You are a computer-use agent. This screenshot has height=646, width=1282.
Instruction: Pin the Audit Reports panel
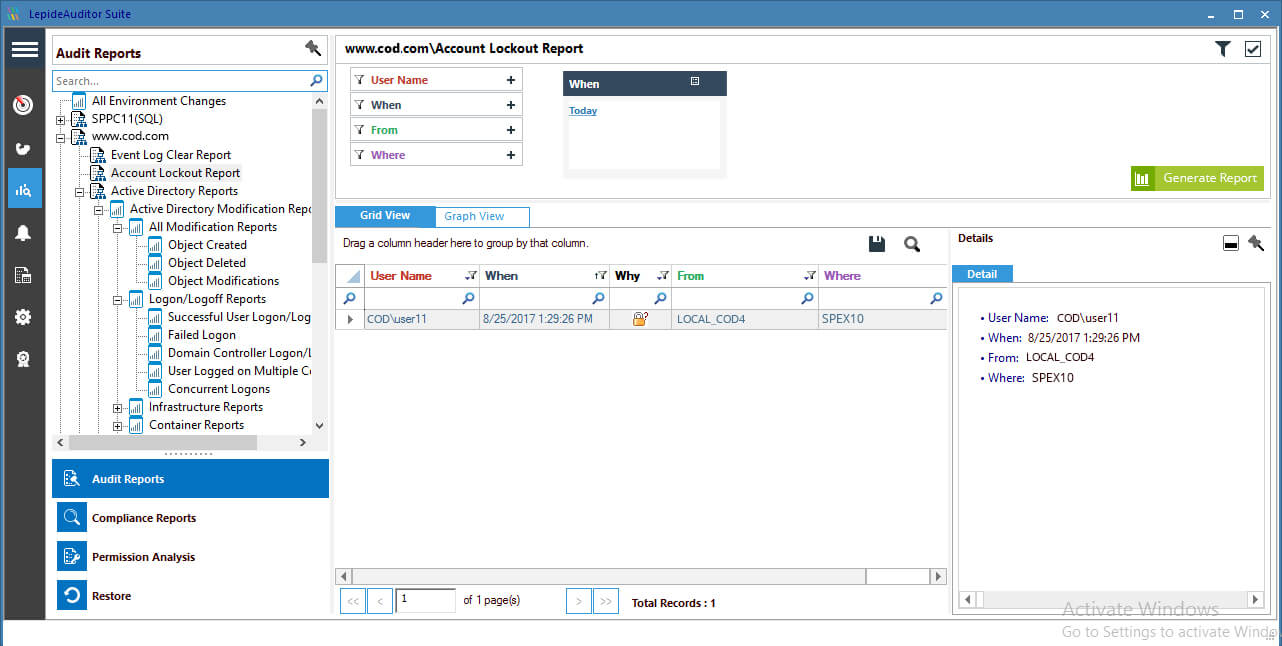pos(313,48)
